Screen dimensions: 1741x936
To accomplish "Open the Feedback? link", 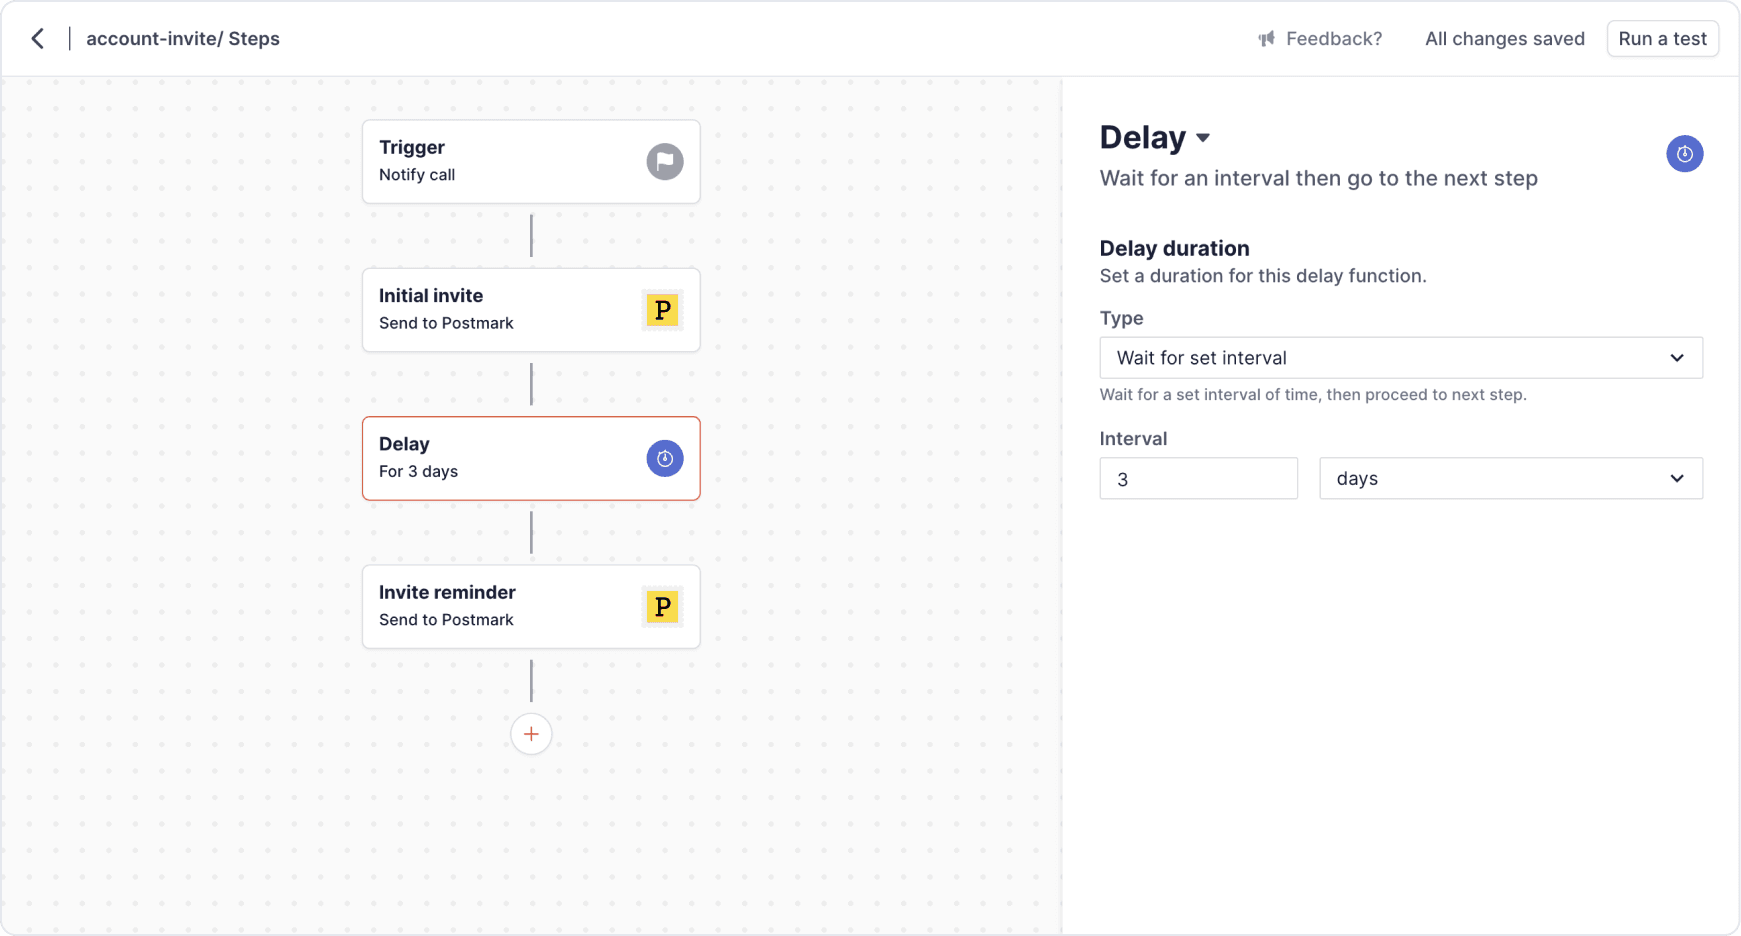I will [x=1333, y=39].
